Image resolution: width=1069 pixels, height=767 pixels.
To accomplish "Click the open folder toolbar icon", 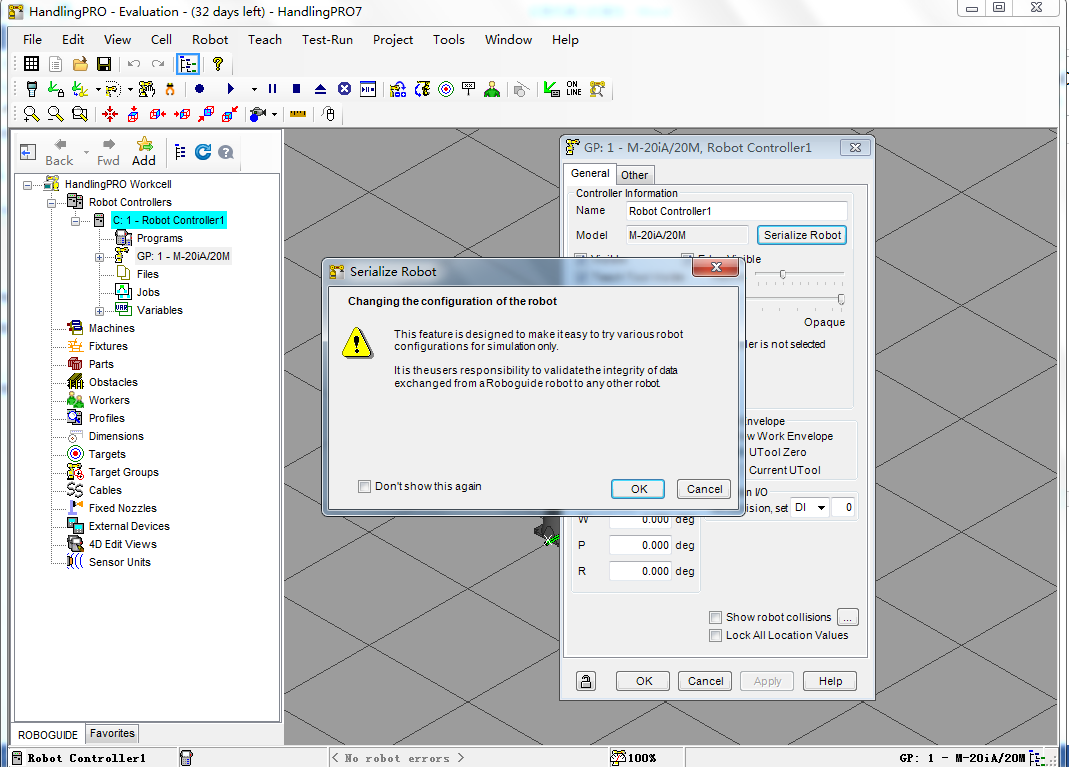I will click(x=80, y=64).
